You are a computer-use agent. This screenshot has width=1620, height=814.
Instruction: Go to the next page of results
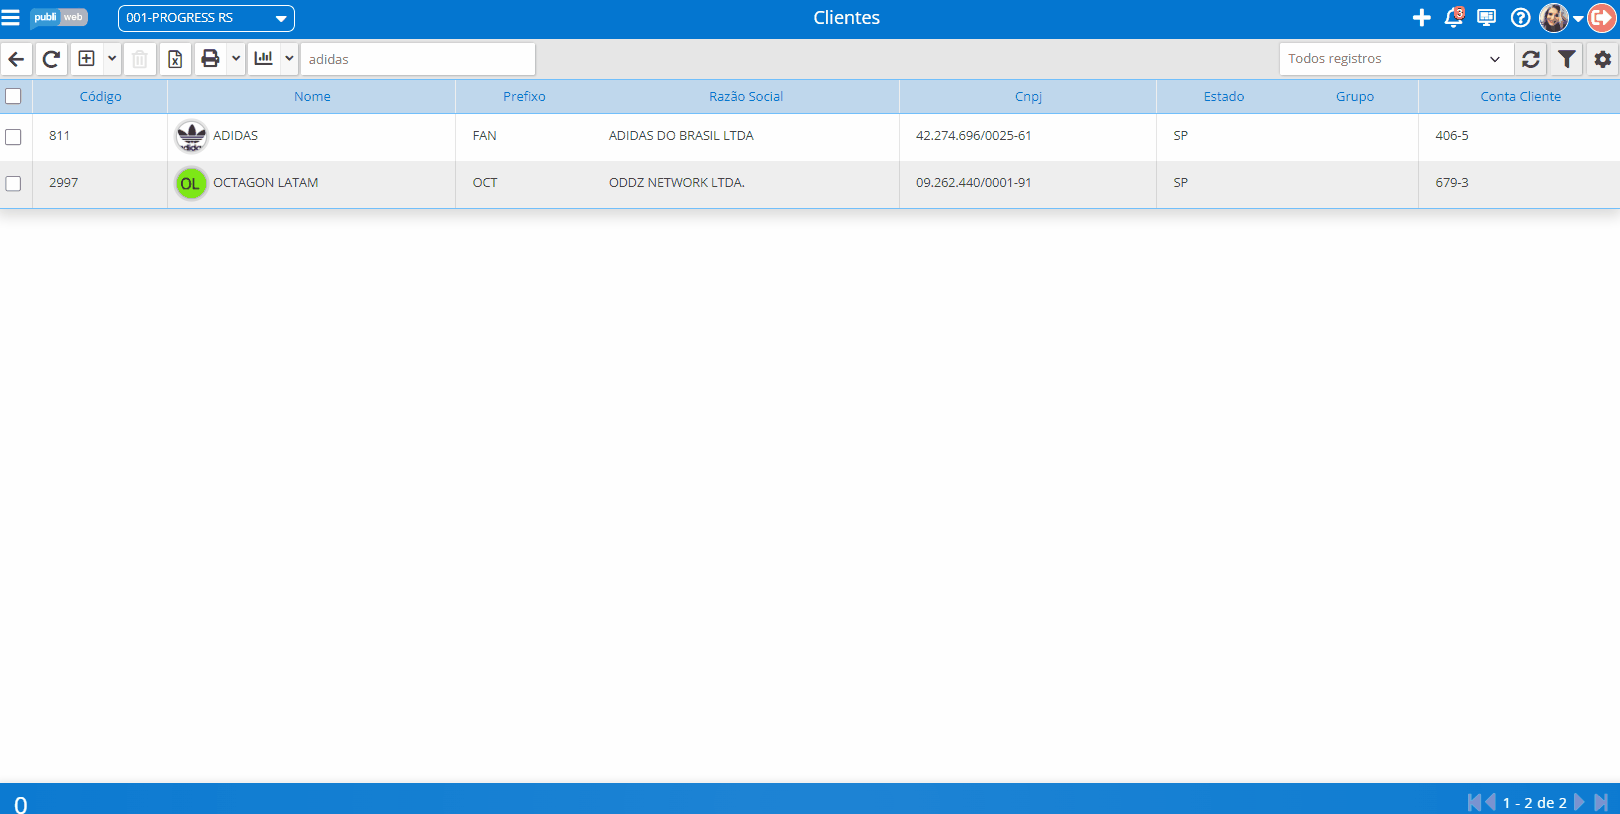(1580, 802)
